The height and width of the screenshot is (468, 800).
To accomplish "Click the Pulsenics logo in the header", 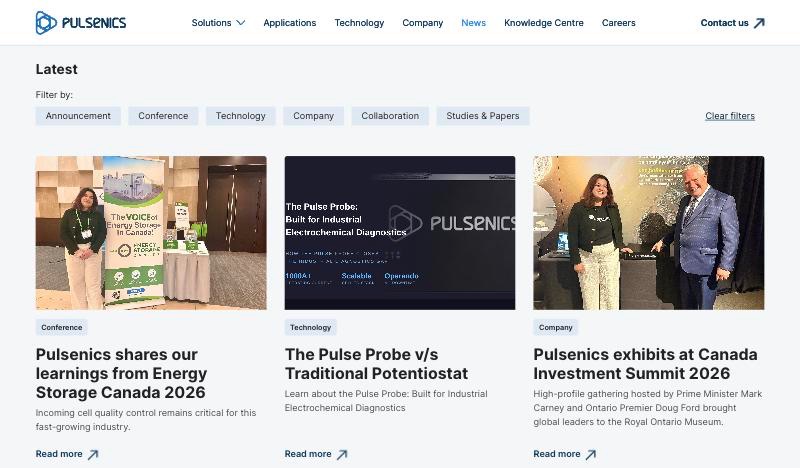I will [x=81, y=22].
